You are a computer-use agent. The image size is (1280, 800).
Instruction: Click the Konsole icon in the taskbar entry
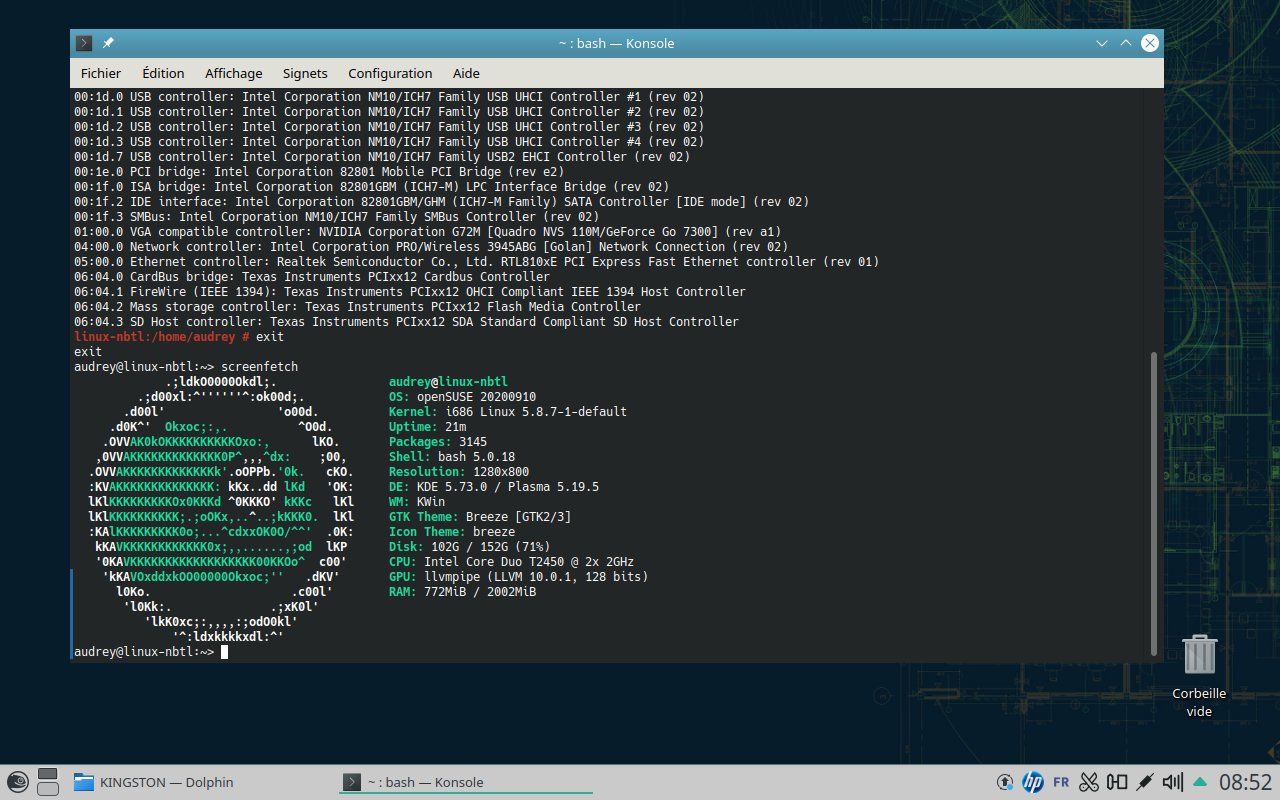pos(352,782)
